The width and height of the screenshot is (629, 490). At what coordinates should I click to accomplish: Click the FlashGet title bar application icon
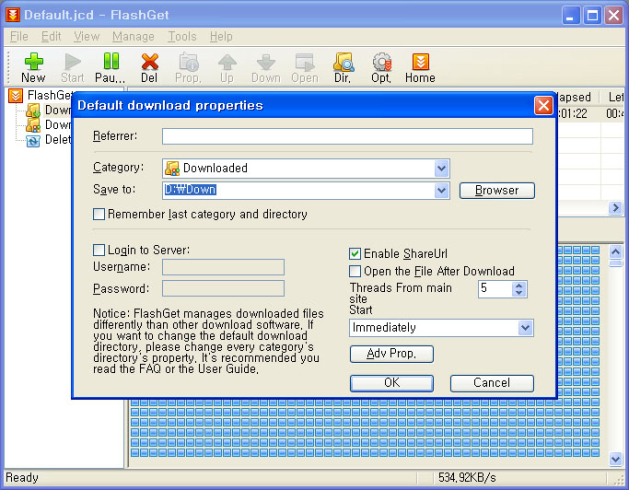pyautogui.click(x=12, y=15)
